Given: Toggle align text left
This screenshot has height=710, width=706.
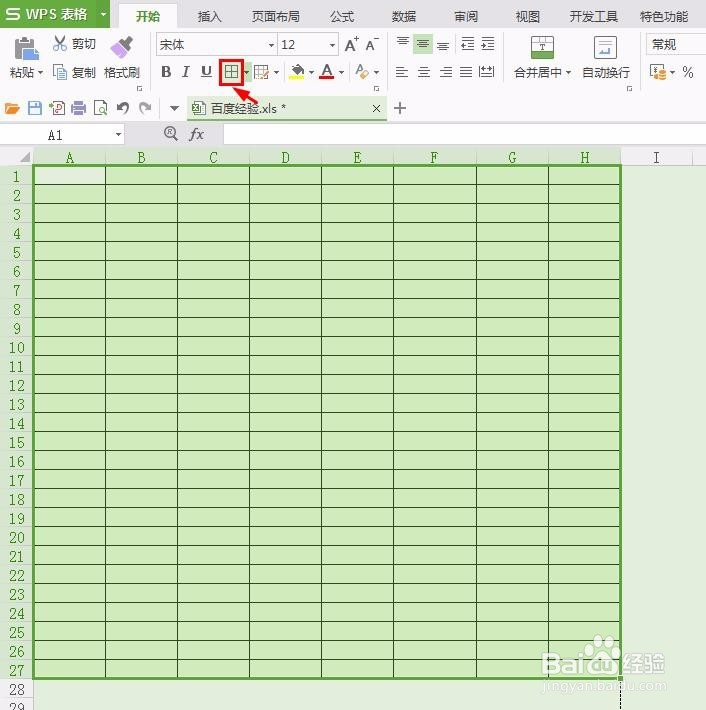Looking at the screenshot, I should click(402, 72).
